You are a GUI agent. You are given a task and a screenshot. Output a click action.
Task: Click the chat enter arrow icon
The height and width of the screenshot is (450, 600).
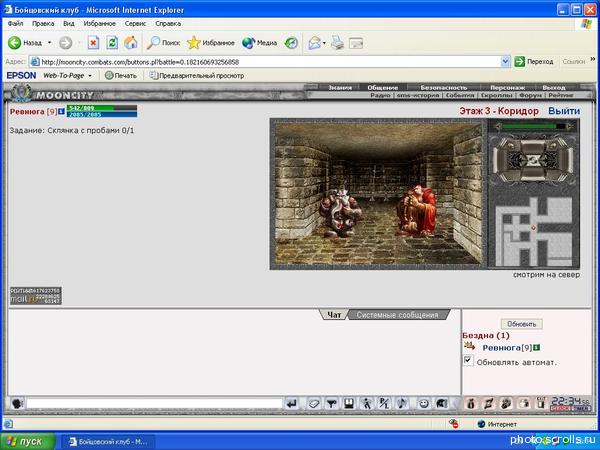(292, 404)
